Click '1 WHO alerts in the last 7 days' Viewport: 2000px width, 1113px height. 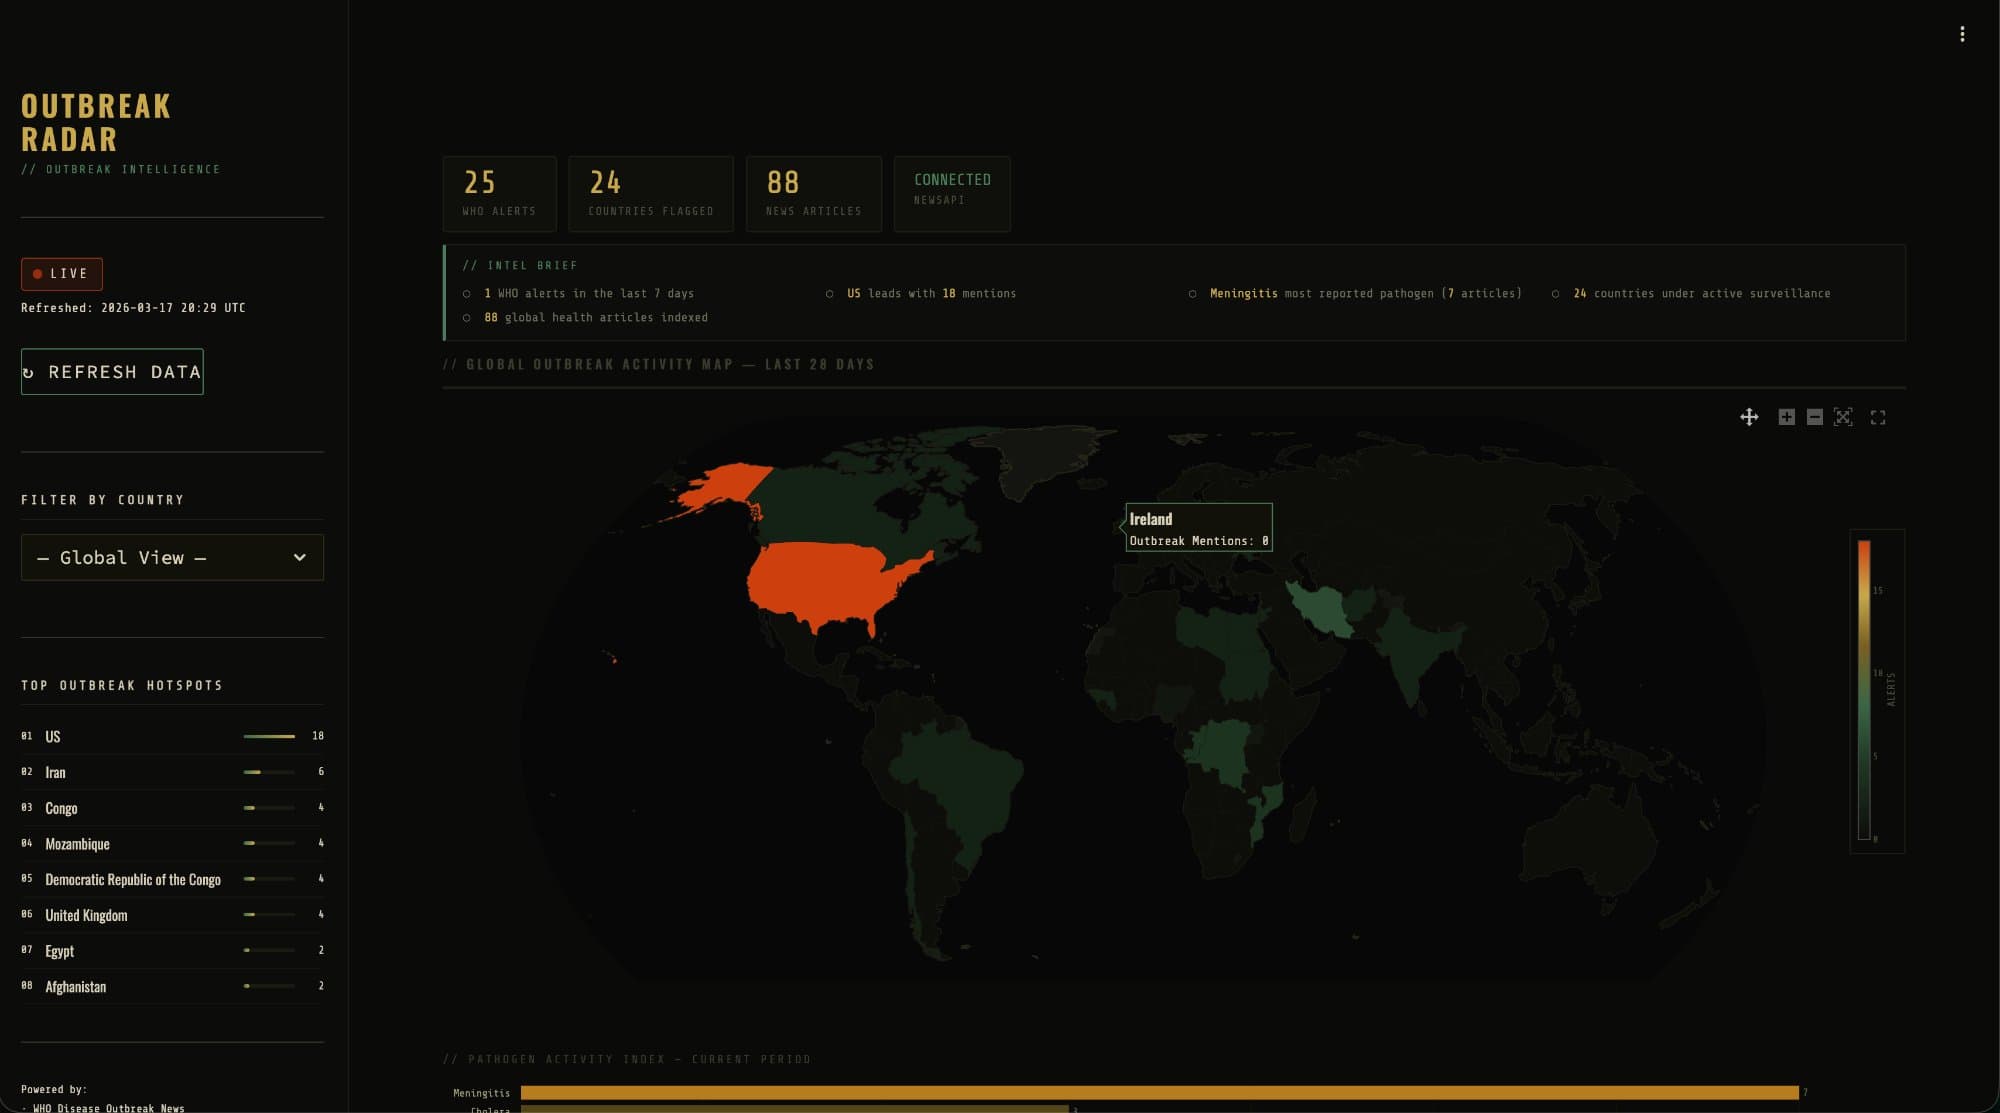pyautogui.click(x=588, y=293)
